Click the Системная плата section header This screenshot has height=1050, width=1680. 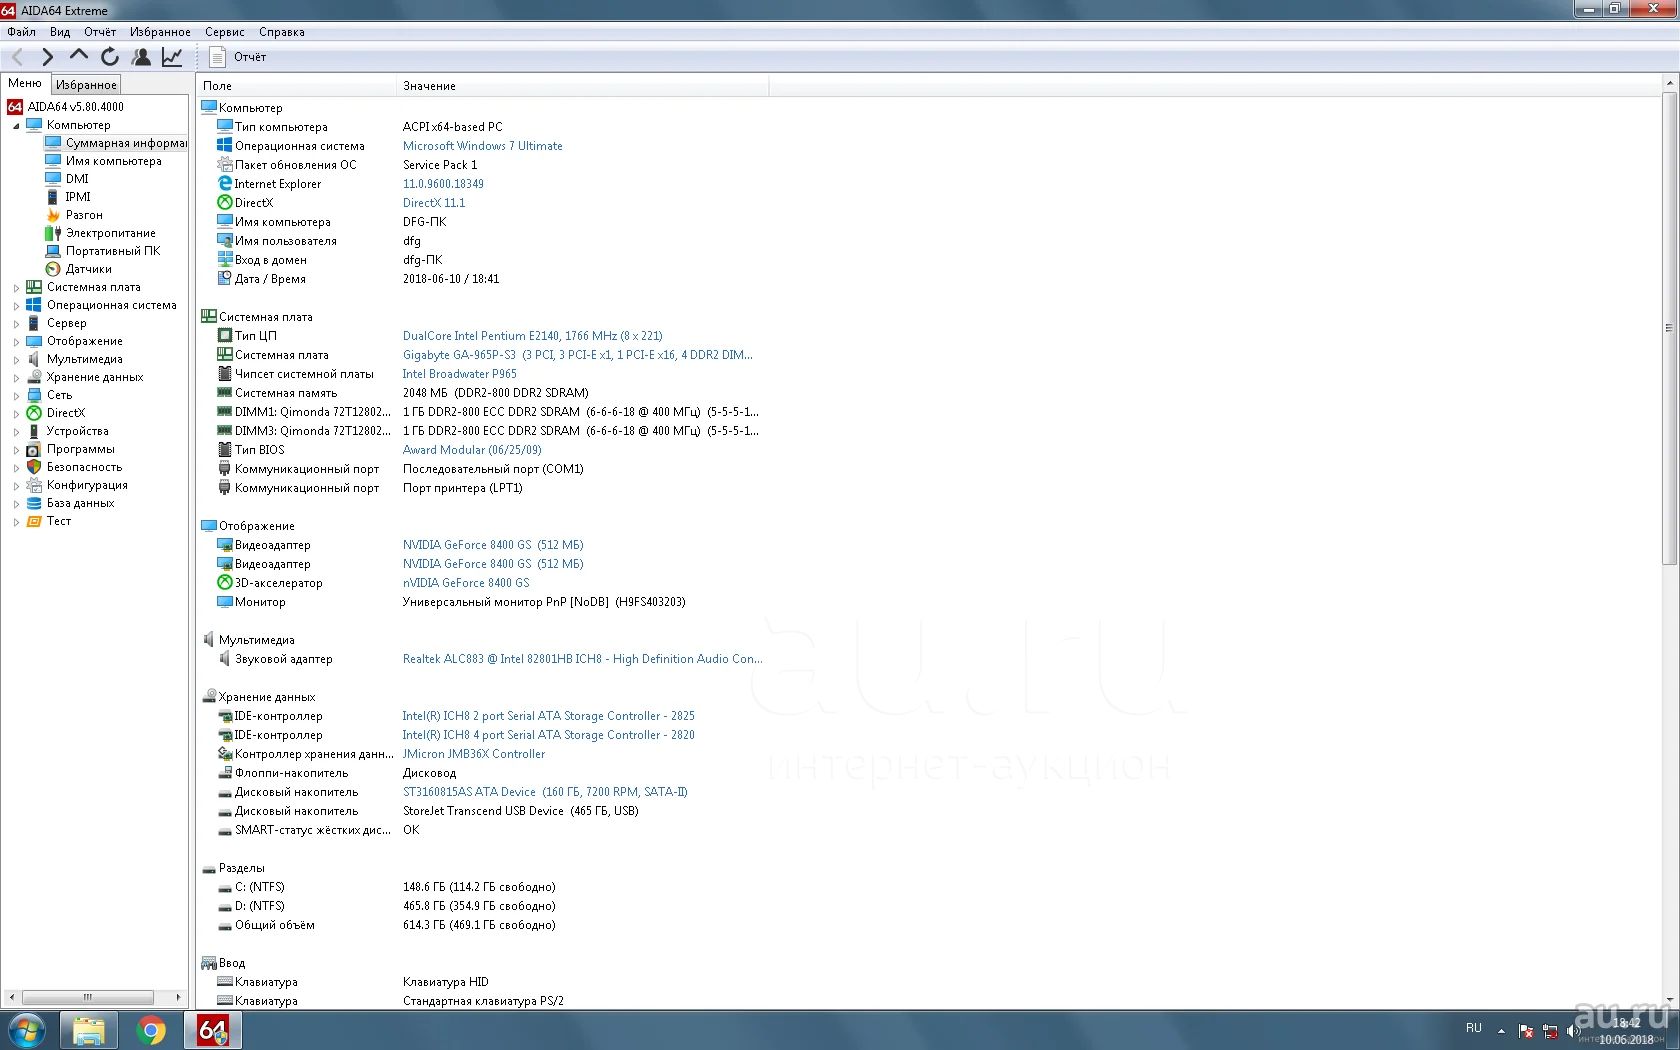click(257, 317)
